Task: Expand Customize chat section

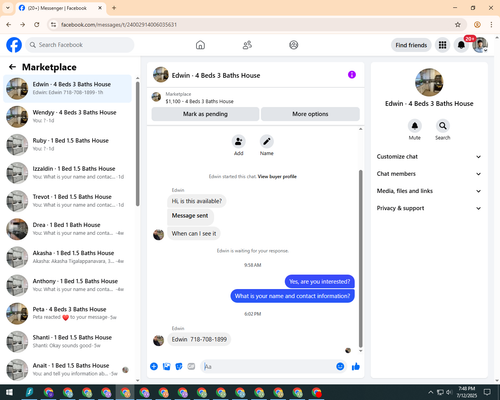Action: coord(429,157)
